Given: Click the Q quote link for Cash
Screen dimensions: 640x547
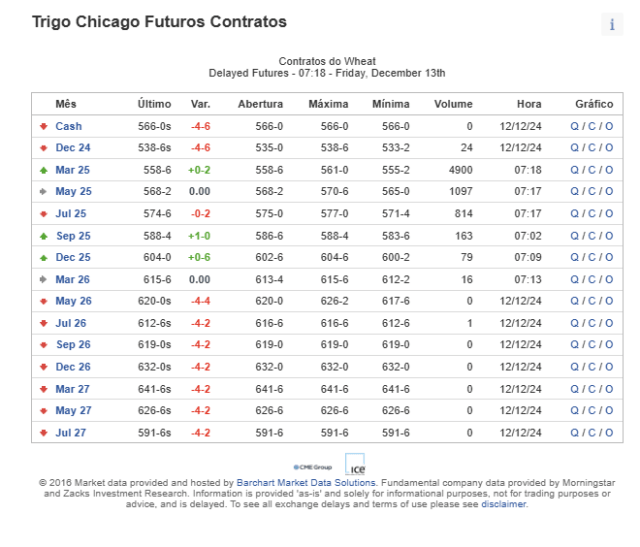Looking at the screenshot, I should point(574,126).
